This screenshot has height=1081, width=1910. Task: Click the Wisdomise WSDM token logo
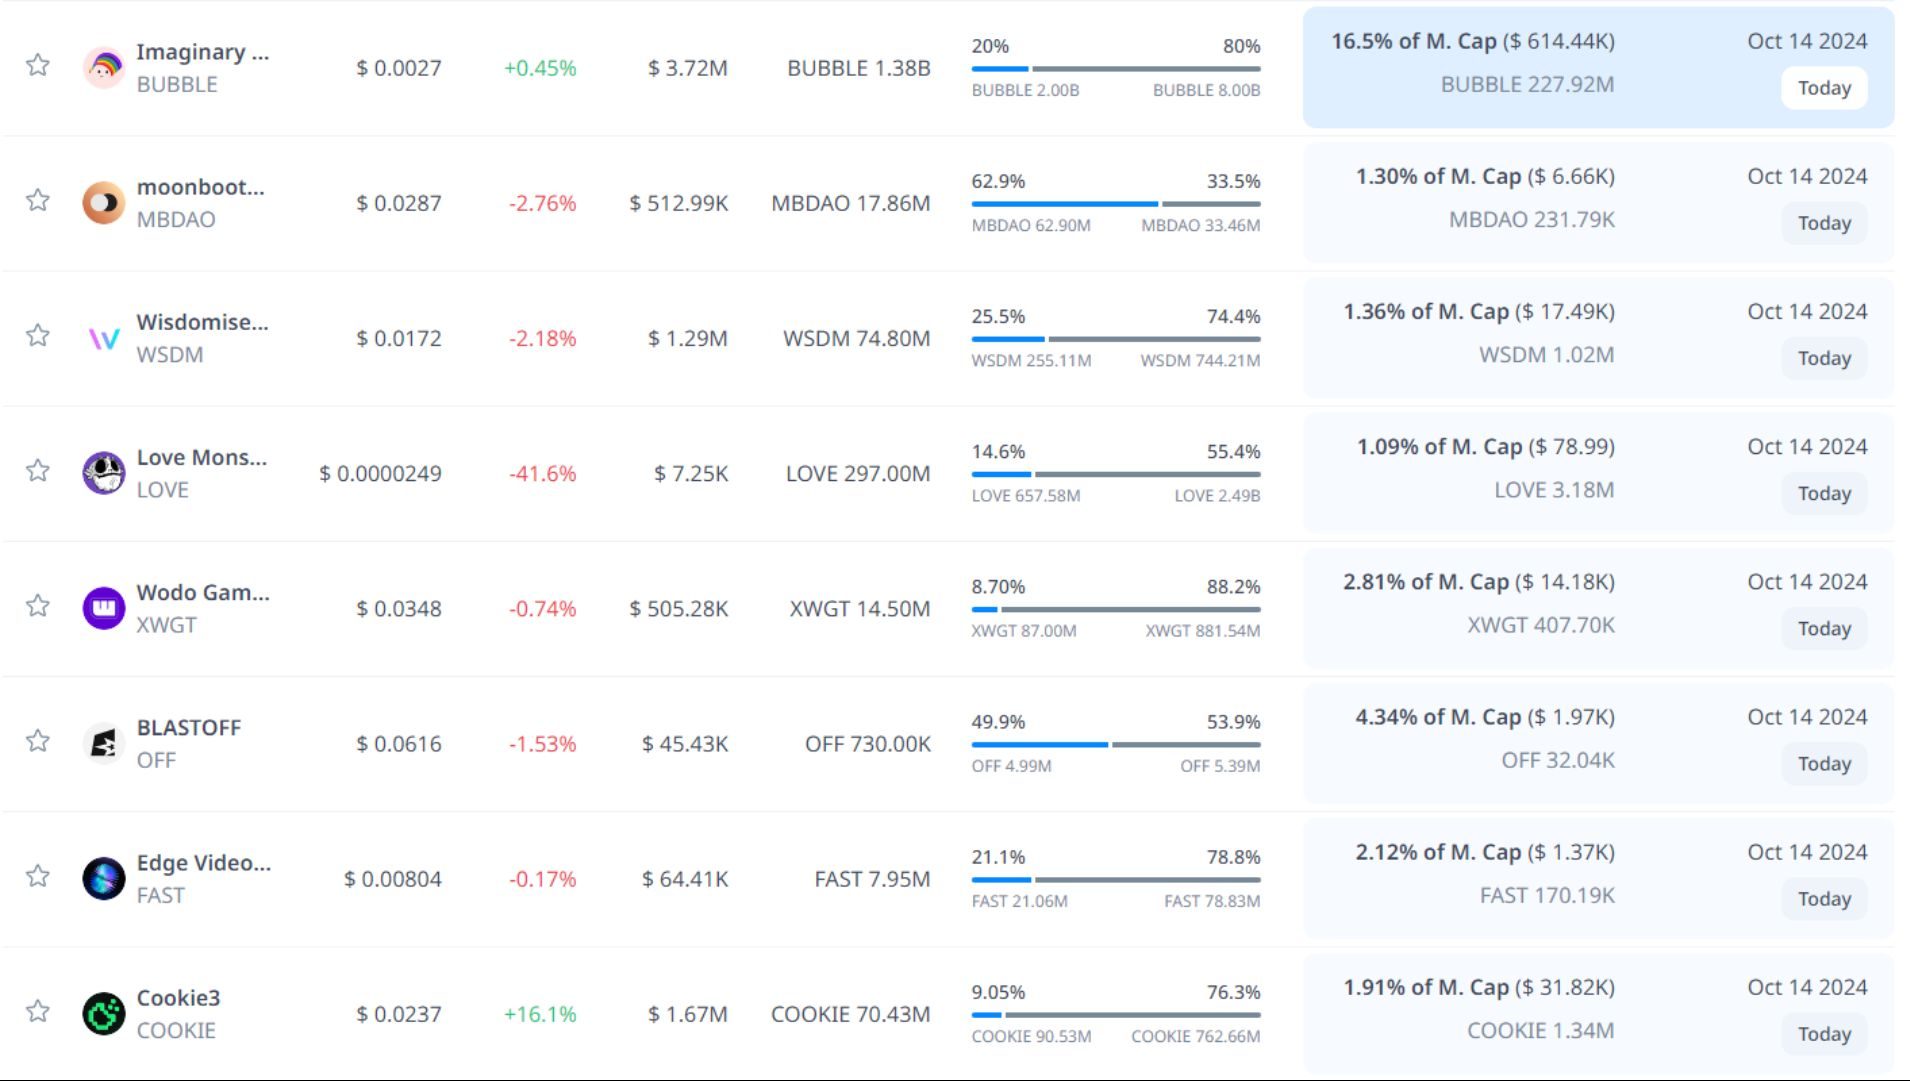103,339
